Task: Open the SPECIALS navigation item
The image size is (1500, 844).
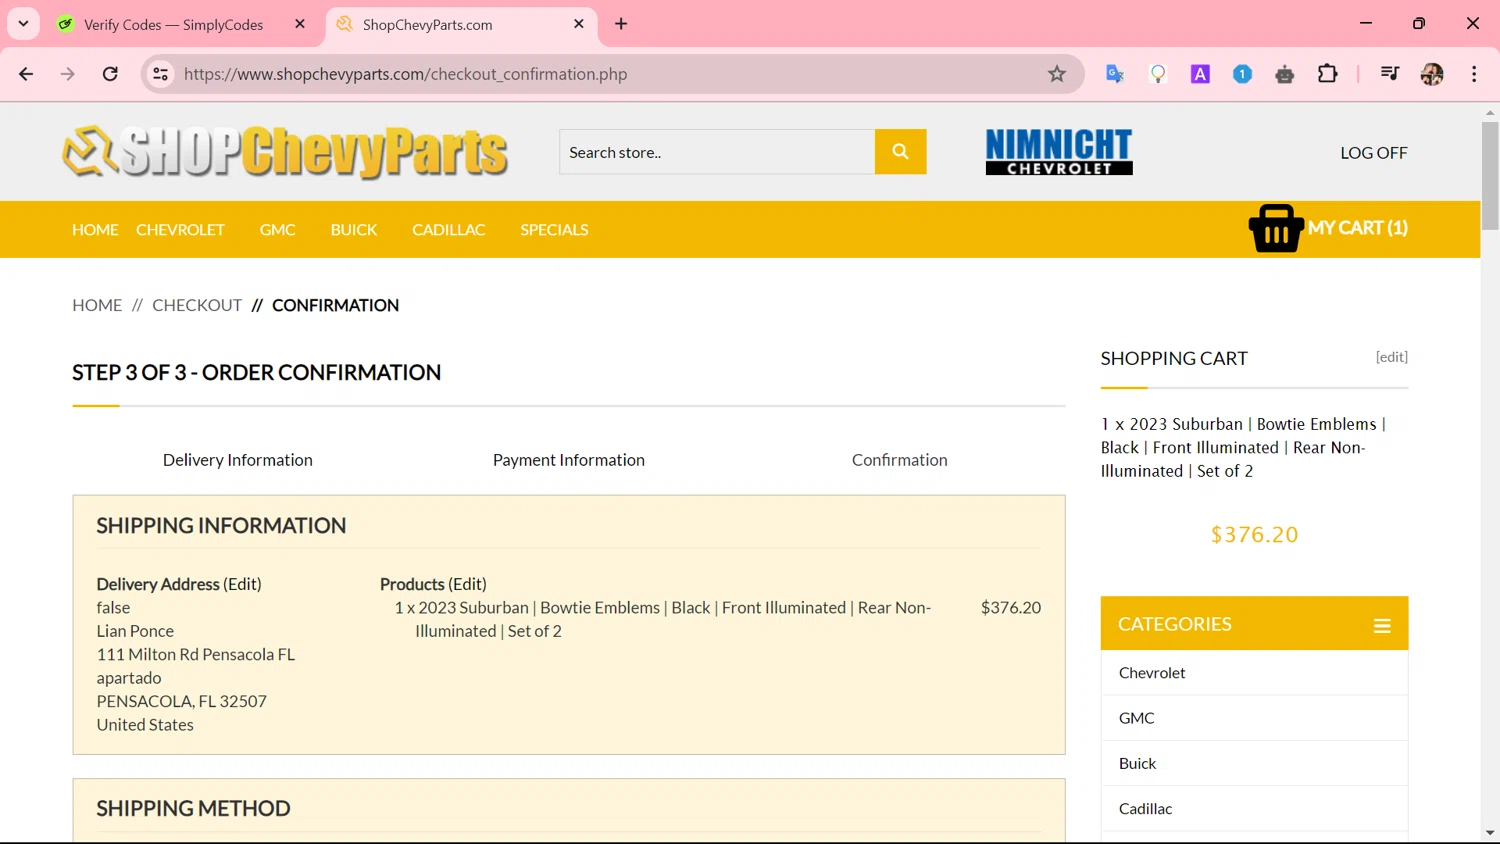Action: tap(554, 230)
